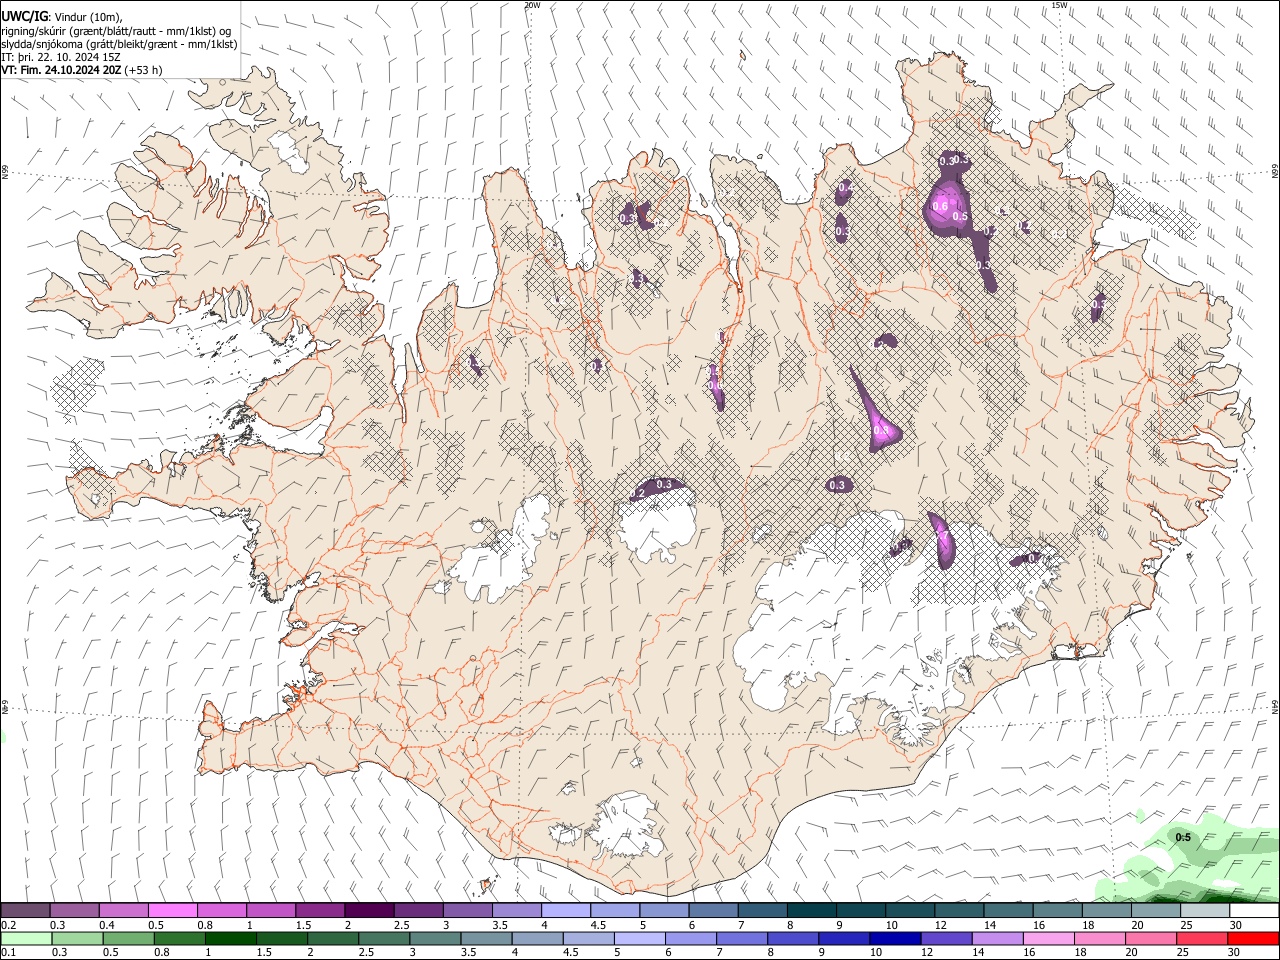Click the '15W' longitude label
The height and width of the screenshot is (960, 1280).
coord(1059,5)
